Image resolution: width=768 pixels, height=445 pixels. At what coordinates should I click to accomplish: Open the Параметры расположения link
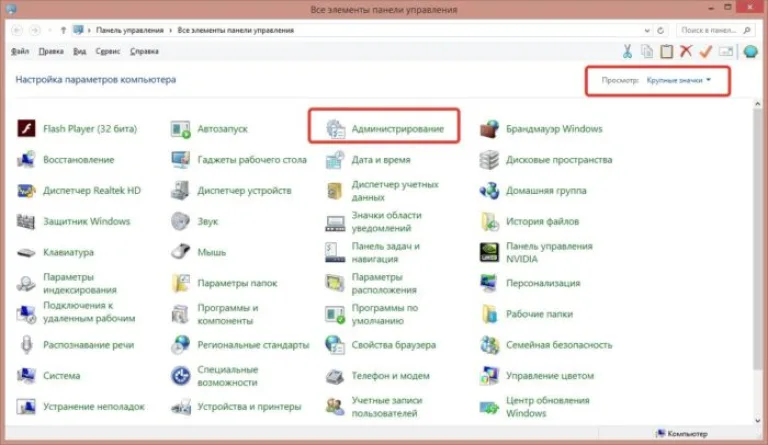point(384,283)
